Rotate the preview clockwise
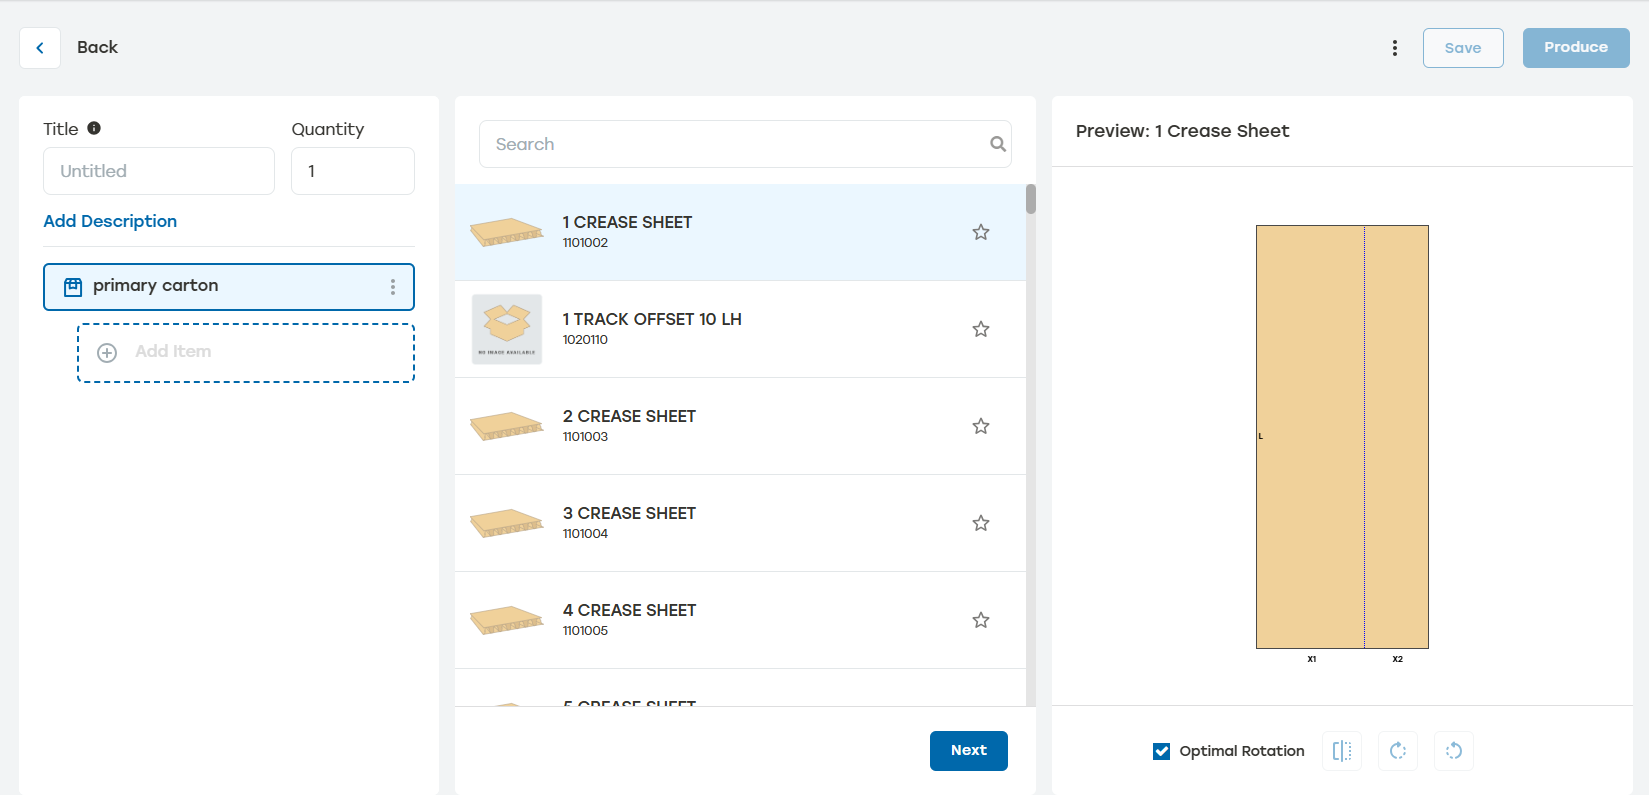 tap(1397, 751)
